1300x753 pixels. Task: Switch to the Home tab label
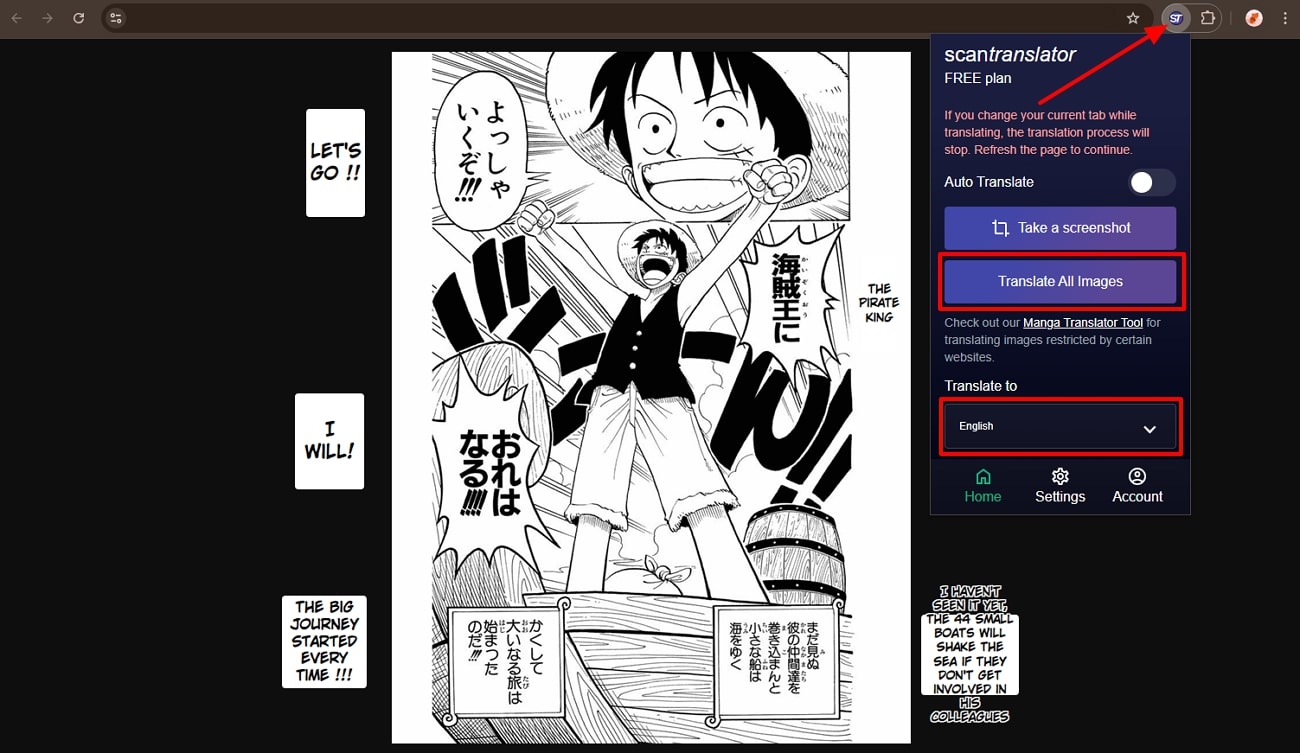click(983, 497)
